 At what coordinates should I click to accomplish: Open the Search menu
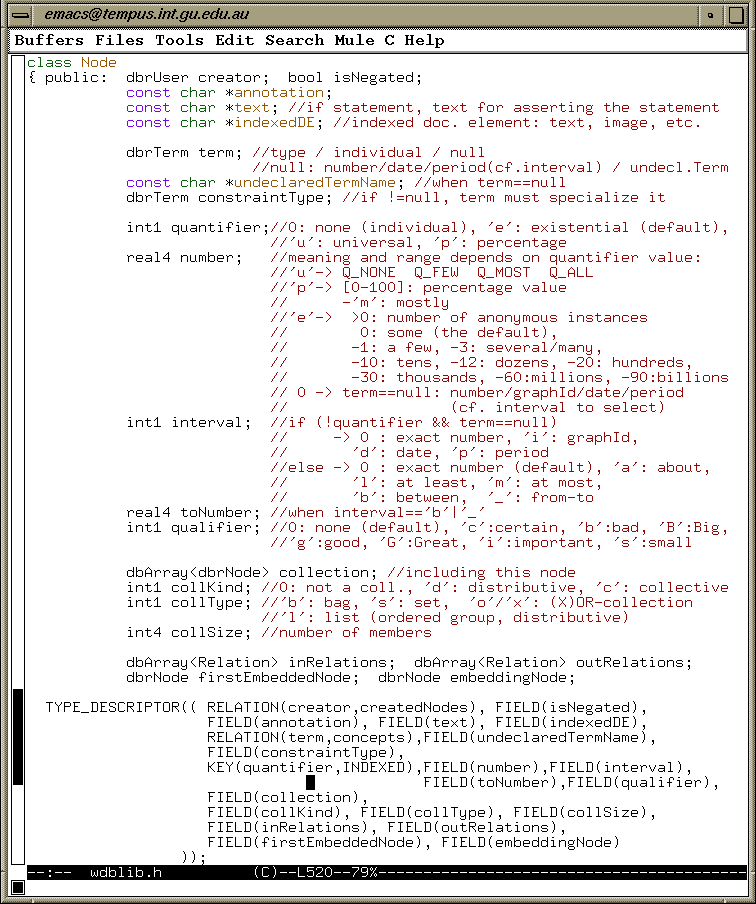point(295,41)
